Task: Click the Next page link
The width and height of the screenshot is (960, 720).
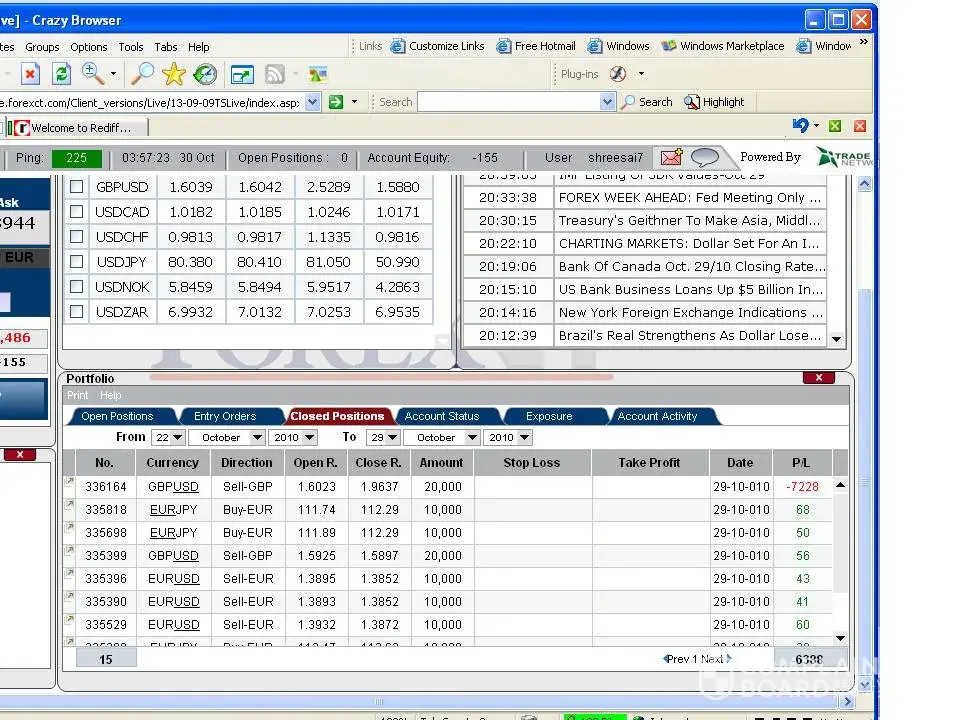Action: [713, 659]
